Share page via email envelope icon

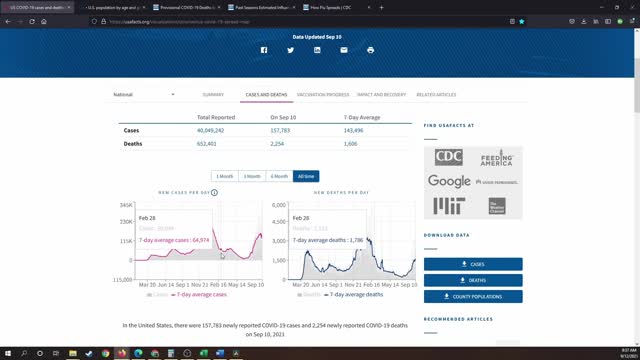[x=344, y=50]
